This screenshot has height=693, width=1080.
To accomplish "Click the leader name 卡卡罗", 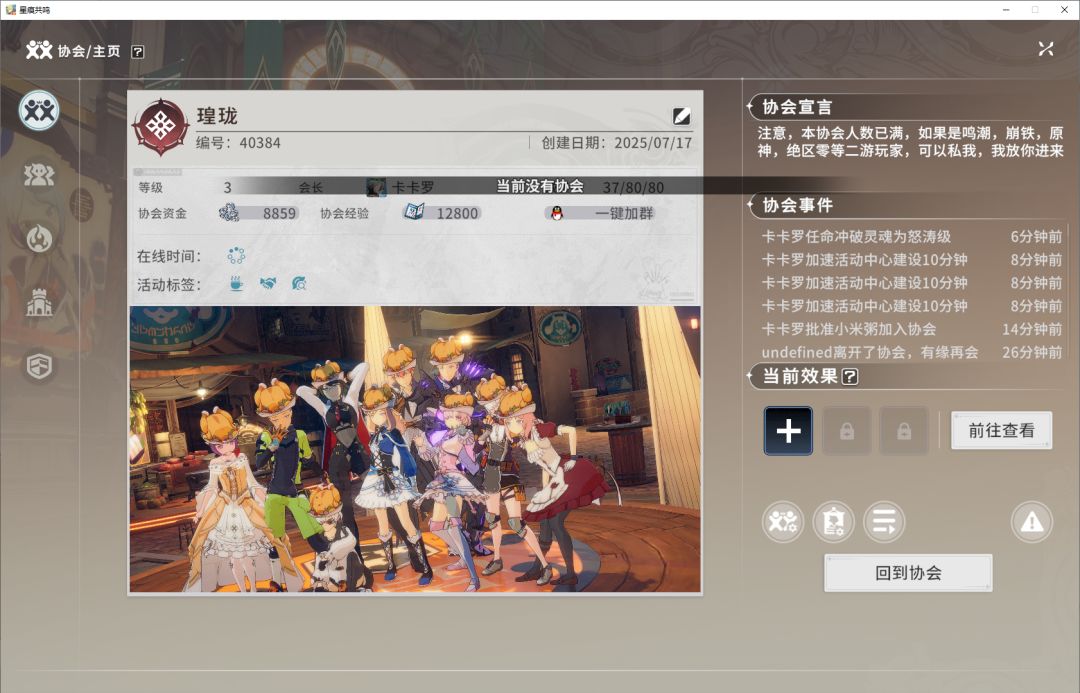I will pos(413,187).
